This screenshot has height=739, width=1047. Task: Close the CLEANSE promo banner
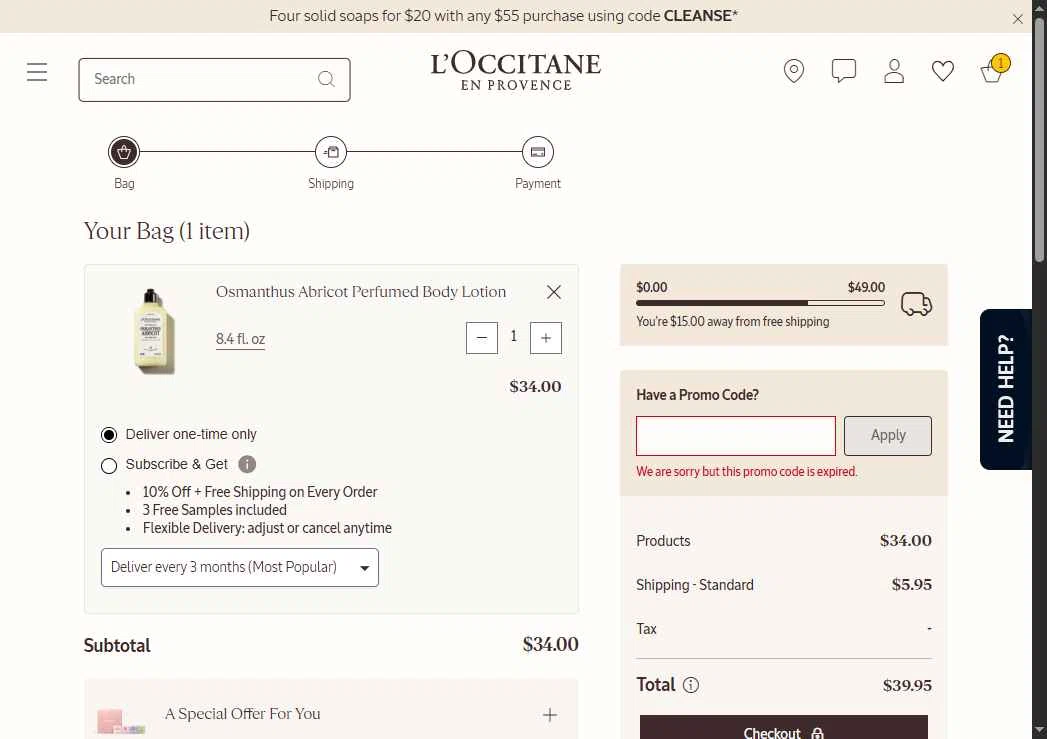[x=1017, y=19]
